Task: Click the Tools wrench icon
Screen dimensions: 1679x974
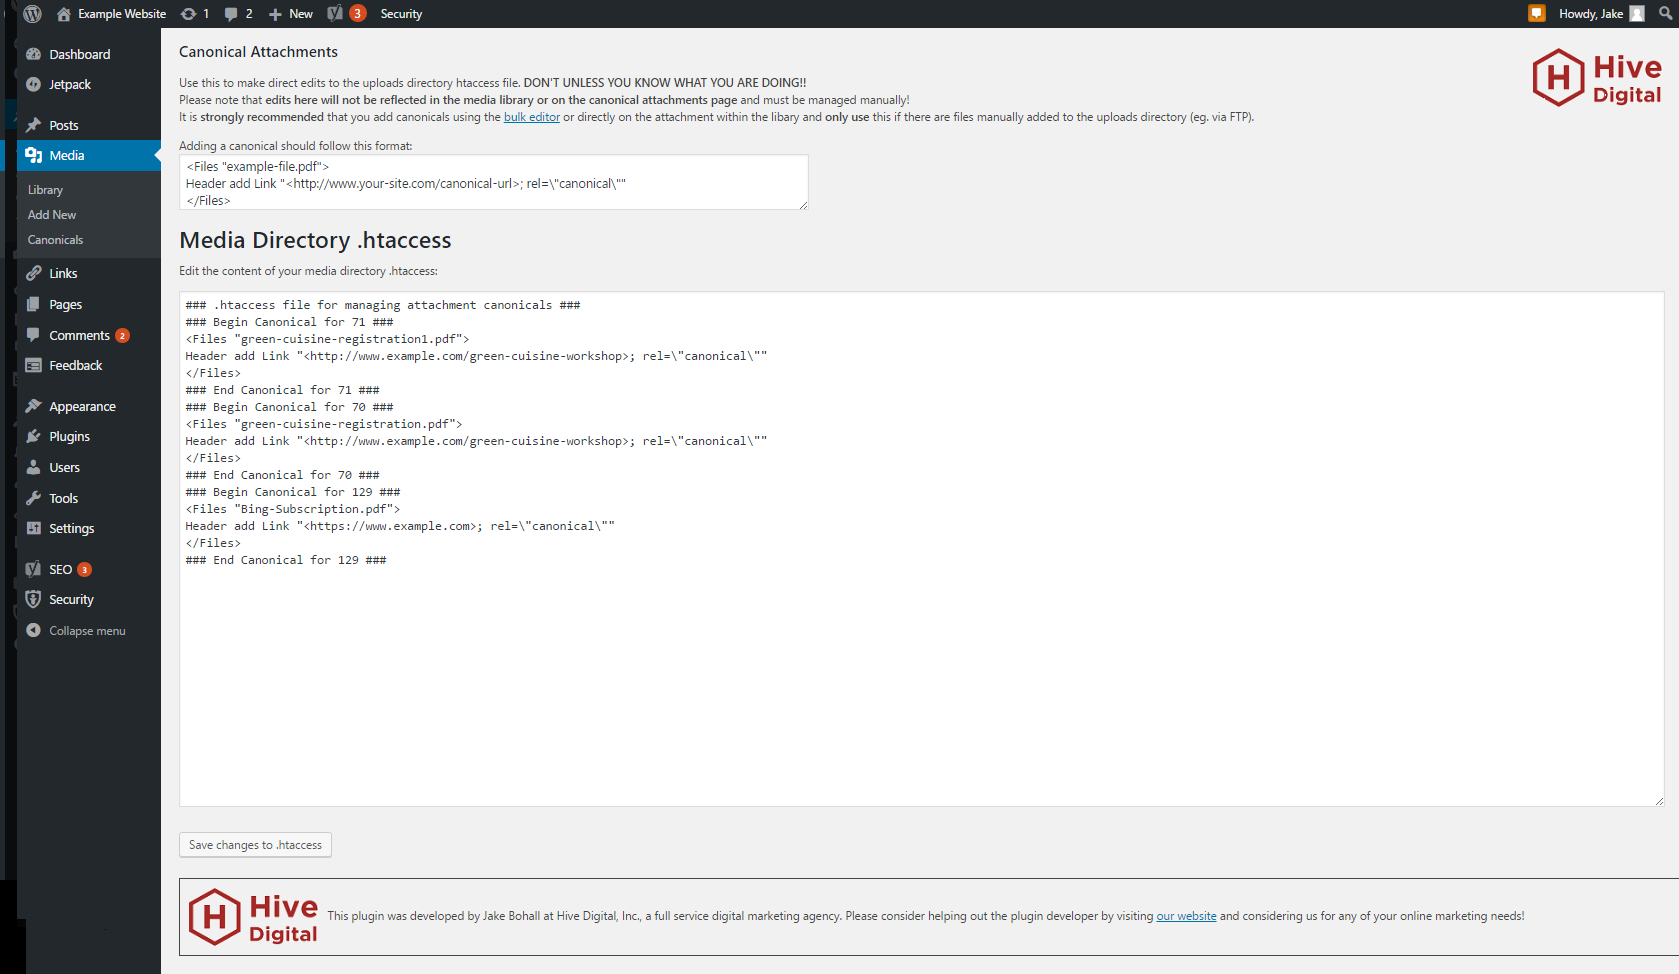Action: point(34,498)
